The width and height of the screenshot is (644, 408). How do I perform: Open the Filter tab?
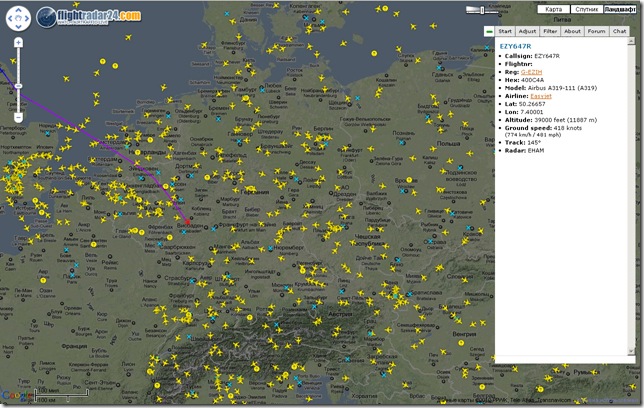(x=550, y=31)
